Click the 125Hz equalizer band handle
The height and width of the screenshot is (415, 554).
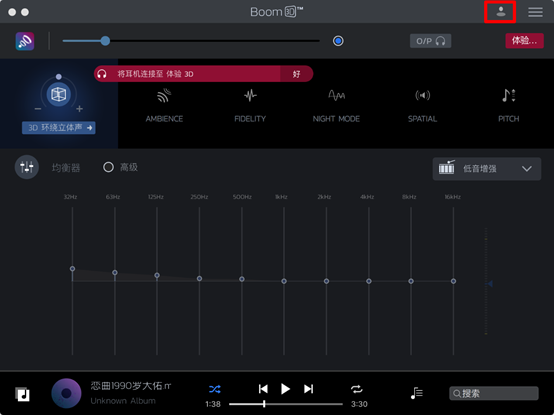pyautogui.click(x=157, y=275)
